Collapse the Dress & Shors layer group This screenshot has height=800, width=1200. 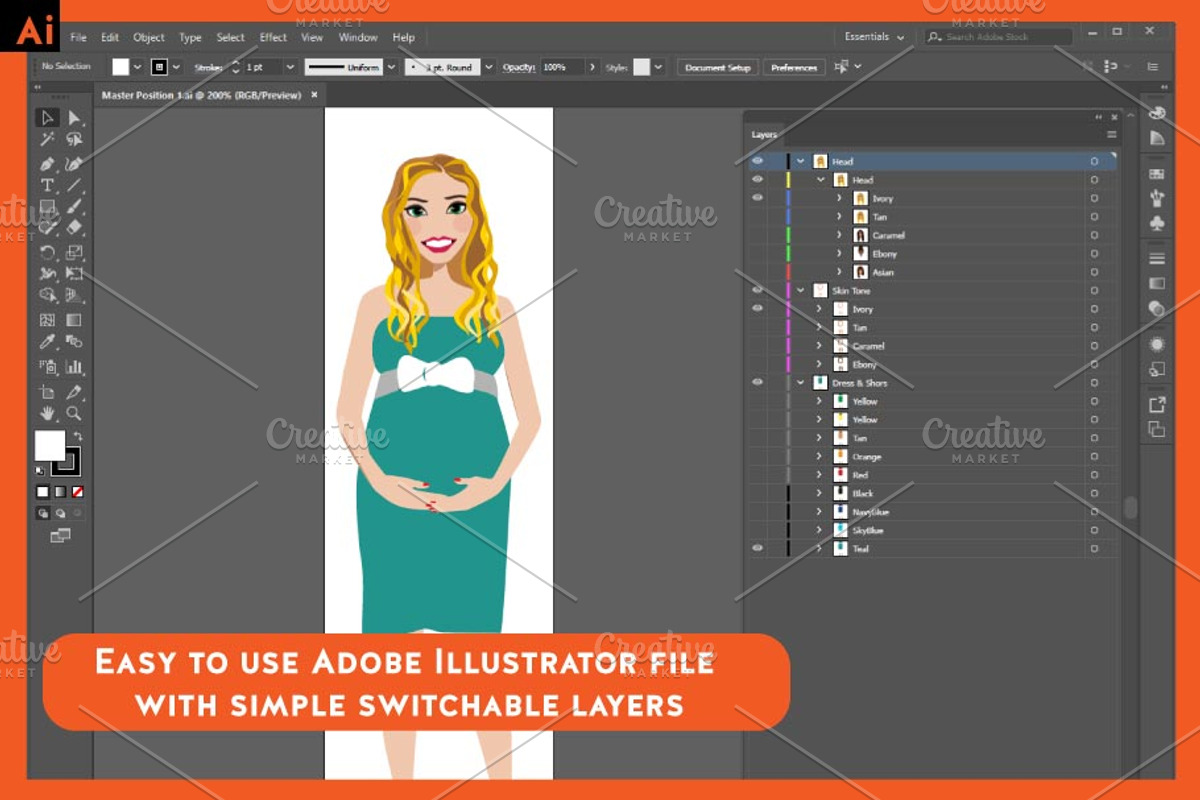pyautogui.click(x=801, y=382)
